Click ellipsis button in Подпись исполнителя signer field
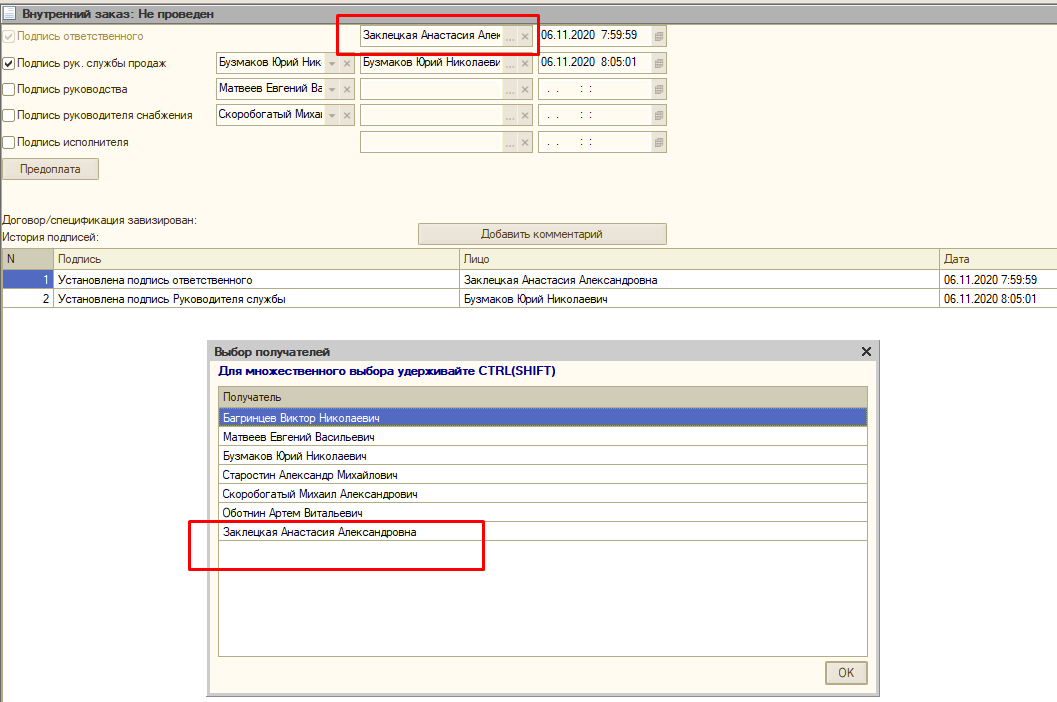 [x=510, y=143]
